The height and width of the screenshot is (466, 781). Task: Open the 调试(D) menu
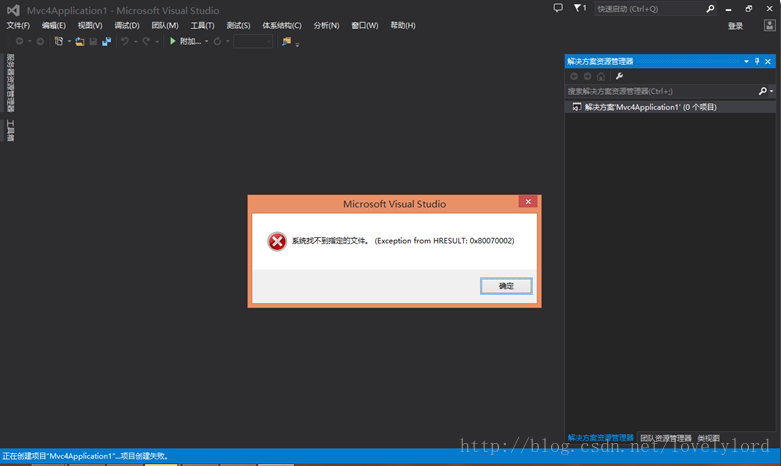[127, 25]
